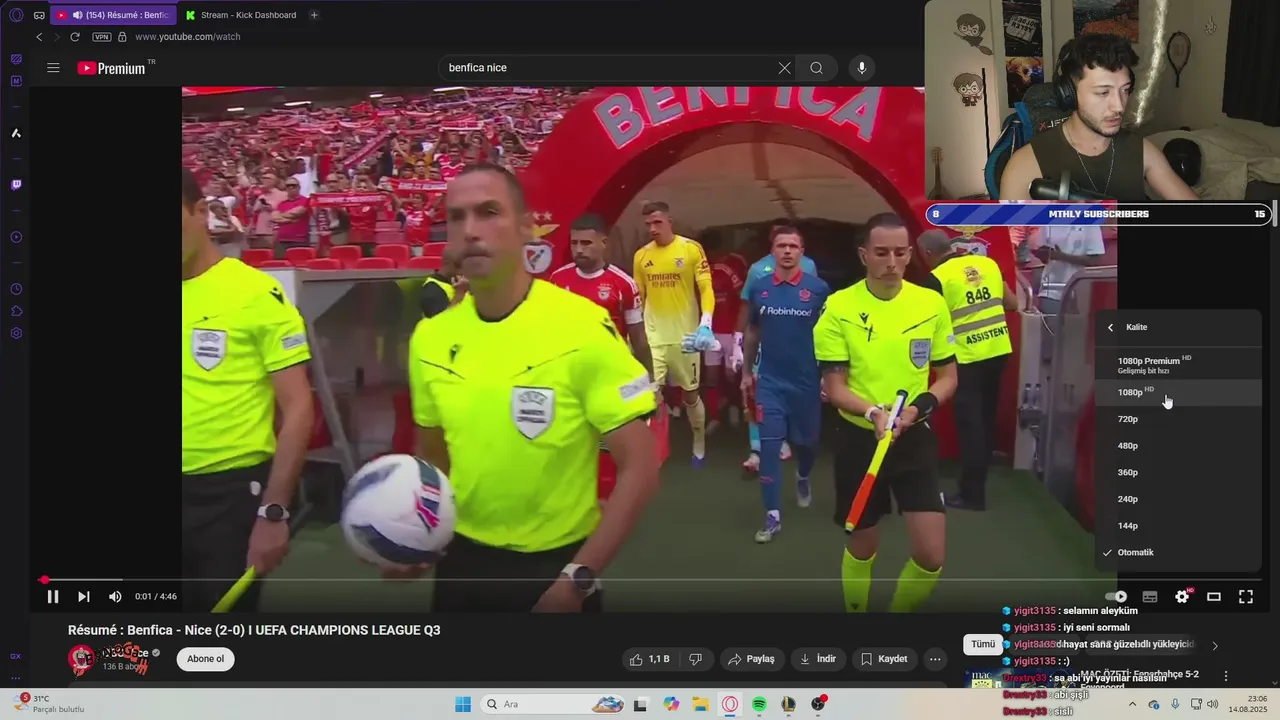Open Twitch sidebar panel
Screen dimensions: 1280x720
pos(16,185)
